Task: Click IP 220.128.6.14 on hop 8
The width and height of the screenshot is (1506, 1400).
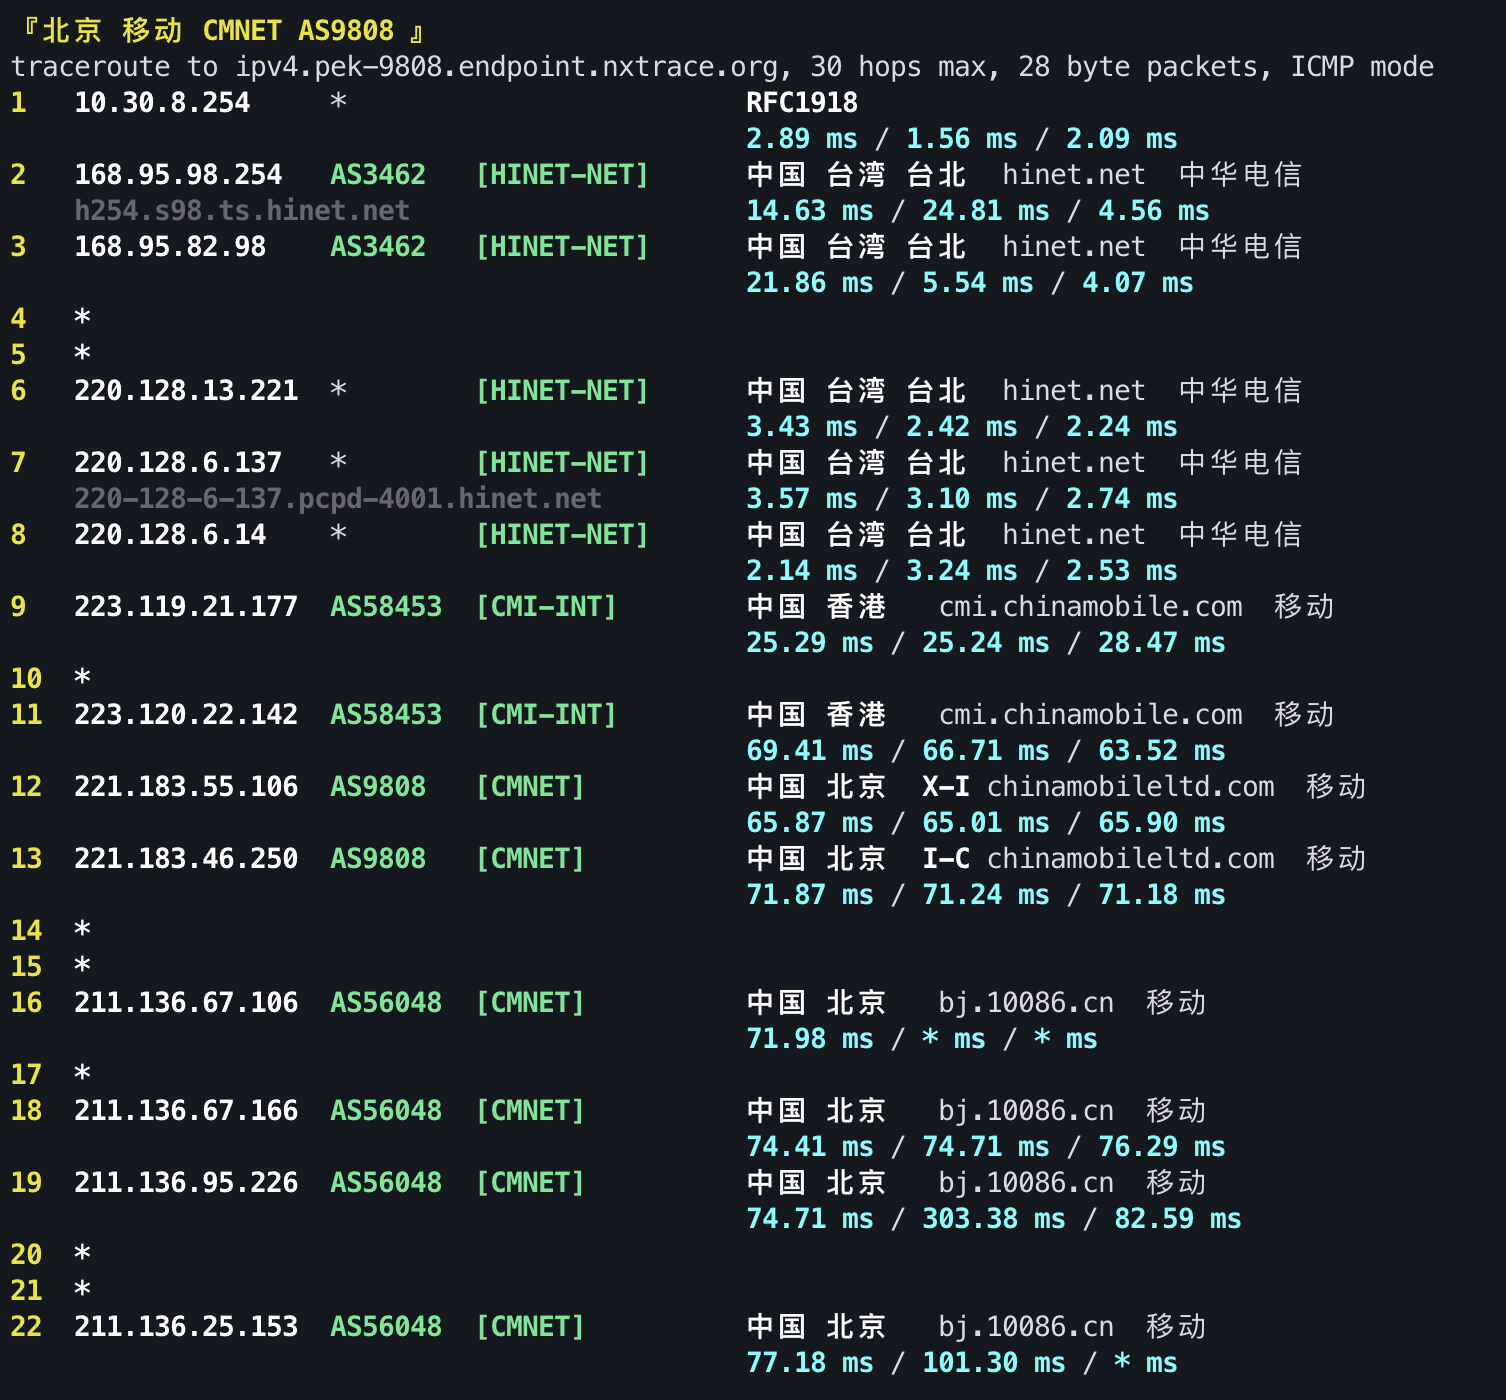Action: click(170, 535)
